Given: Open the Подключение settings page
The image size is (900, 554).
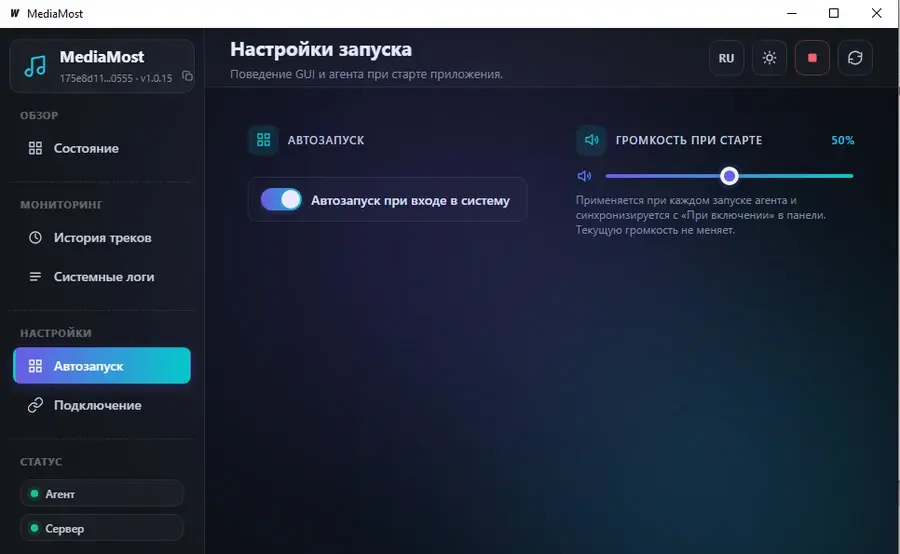Looking at the screenshot, I should pyautogui.click(x=102, y=405).
